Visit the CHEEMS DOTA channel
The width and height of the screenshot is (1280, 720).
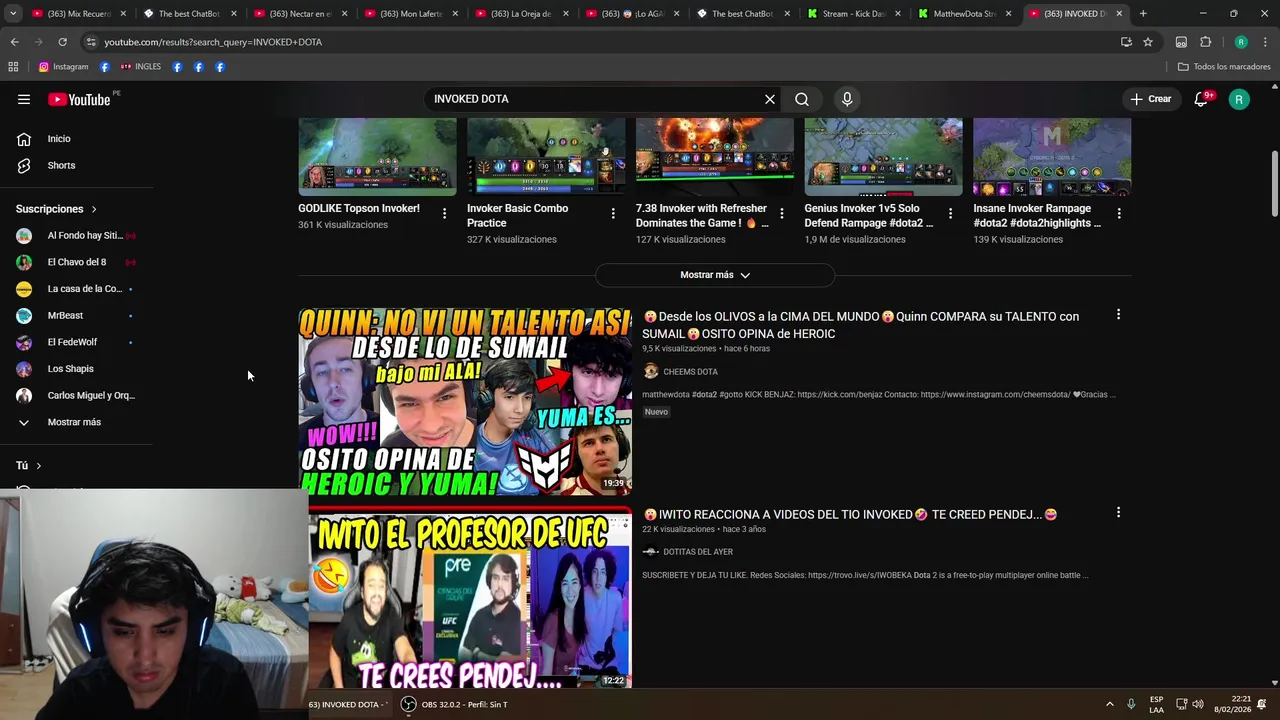[x=690, y=372]
